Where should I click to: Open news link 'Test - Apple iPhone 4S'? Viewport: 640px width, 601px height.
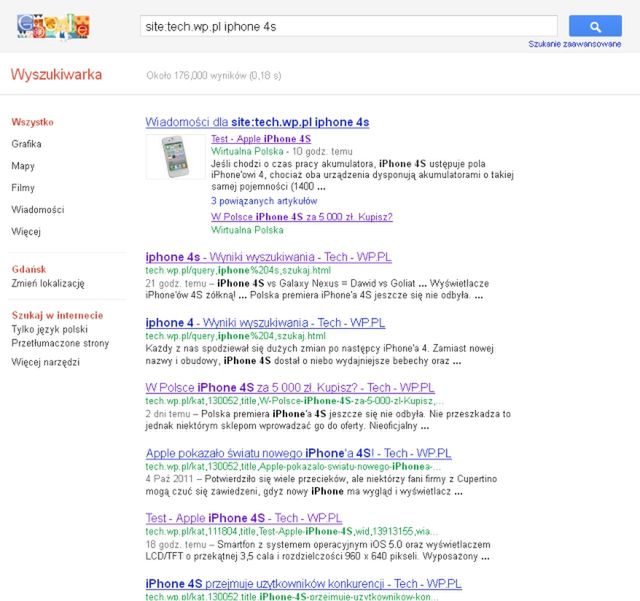pos(261,139)
